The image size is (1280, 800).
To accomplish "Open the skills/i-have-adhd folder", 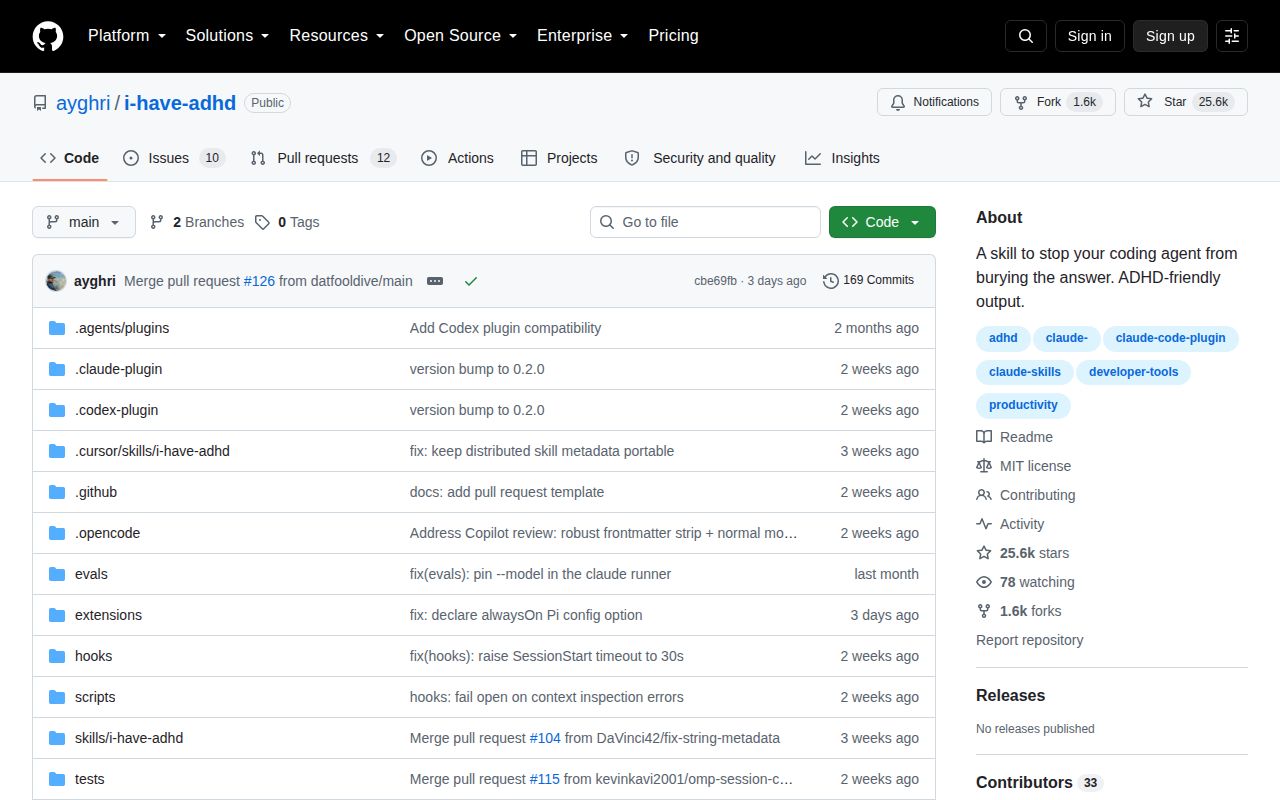I will click(129, 738).
